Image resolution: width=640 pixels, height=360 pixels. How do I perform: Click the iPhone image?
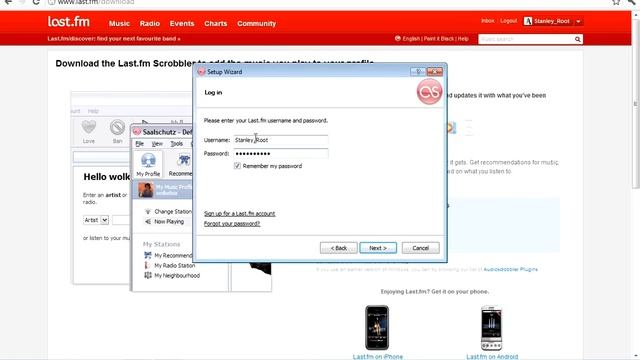point(377,328)
